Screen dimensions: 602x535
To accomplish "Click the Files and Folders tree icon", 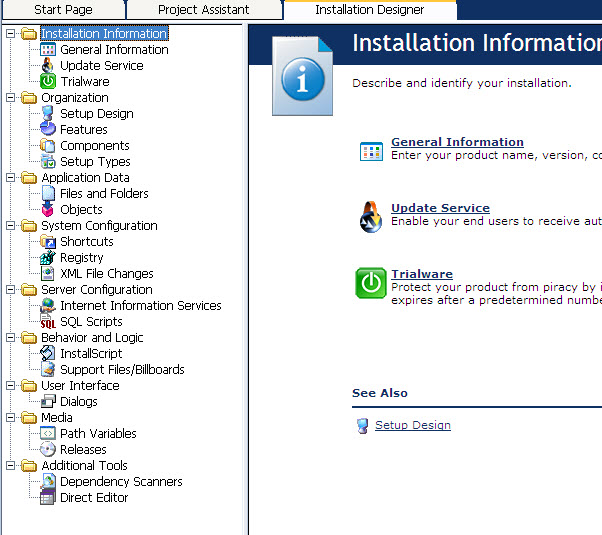I will [48, 194].
